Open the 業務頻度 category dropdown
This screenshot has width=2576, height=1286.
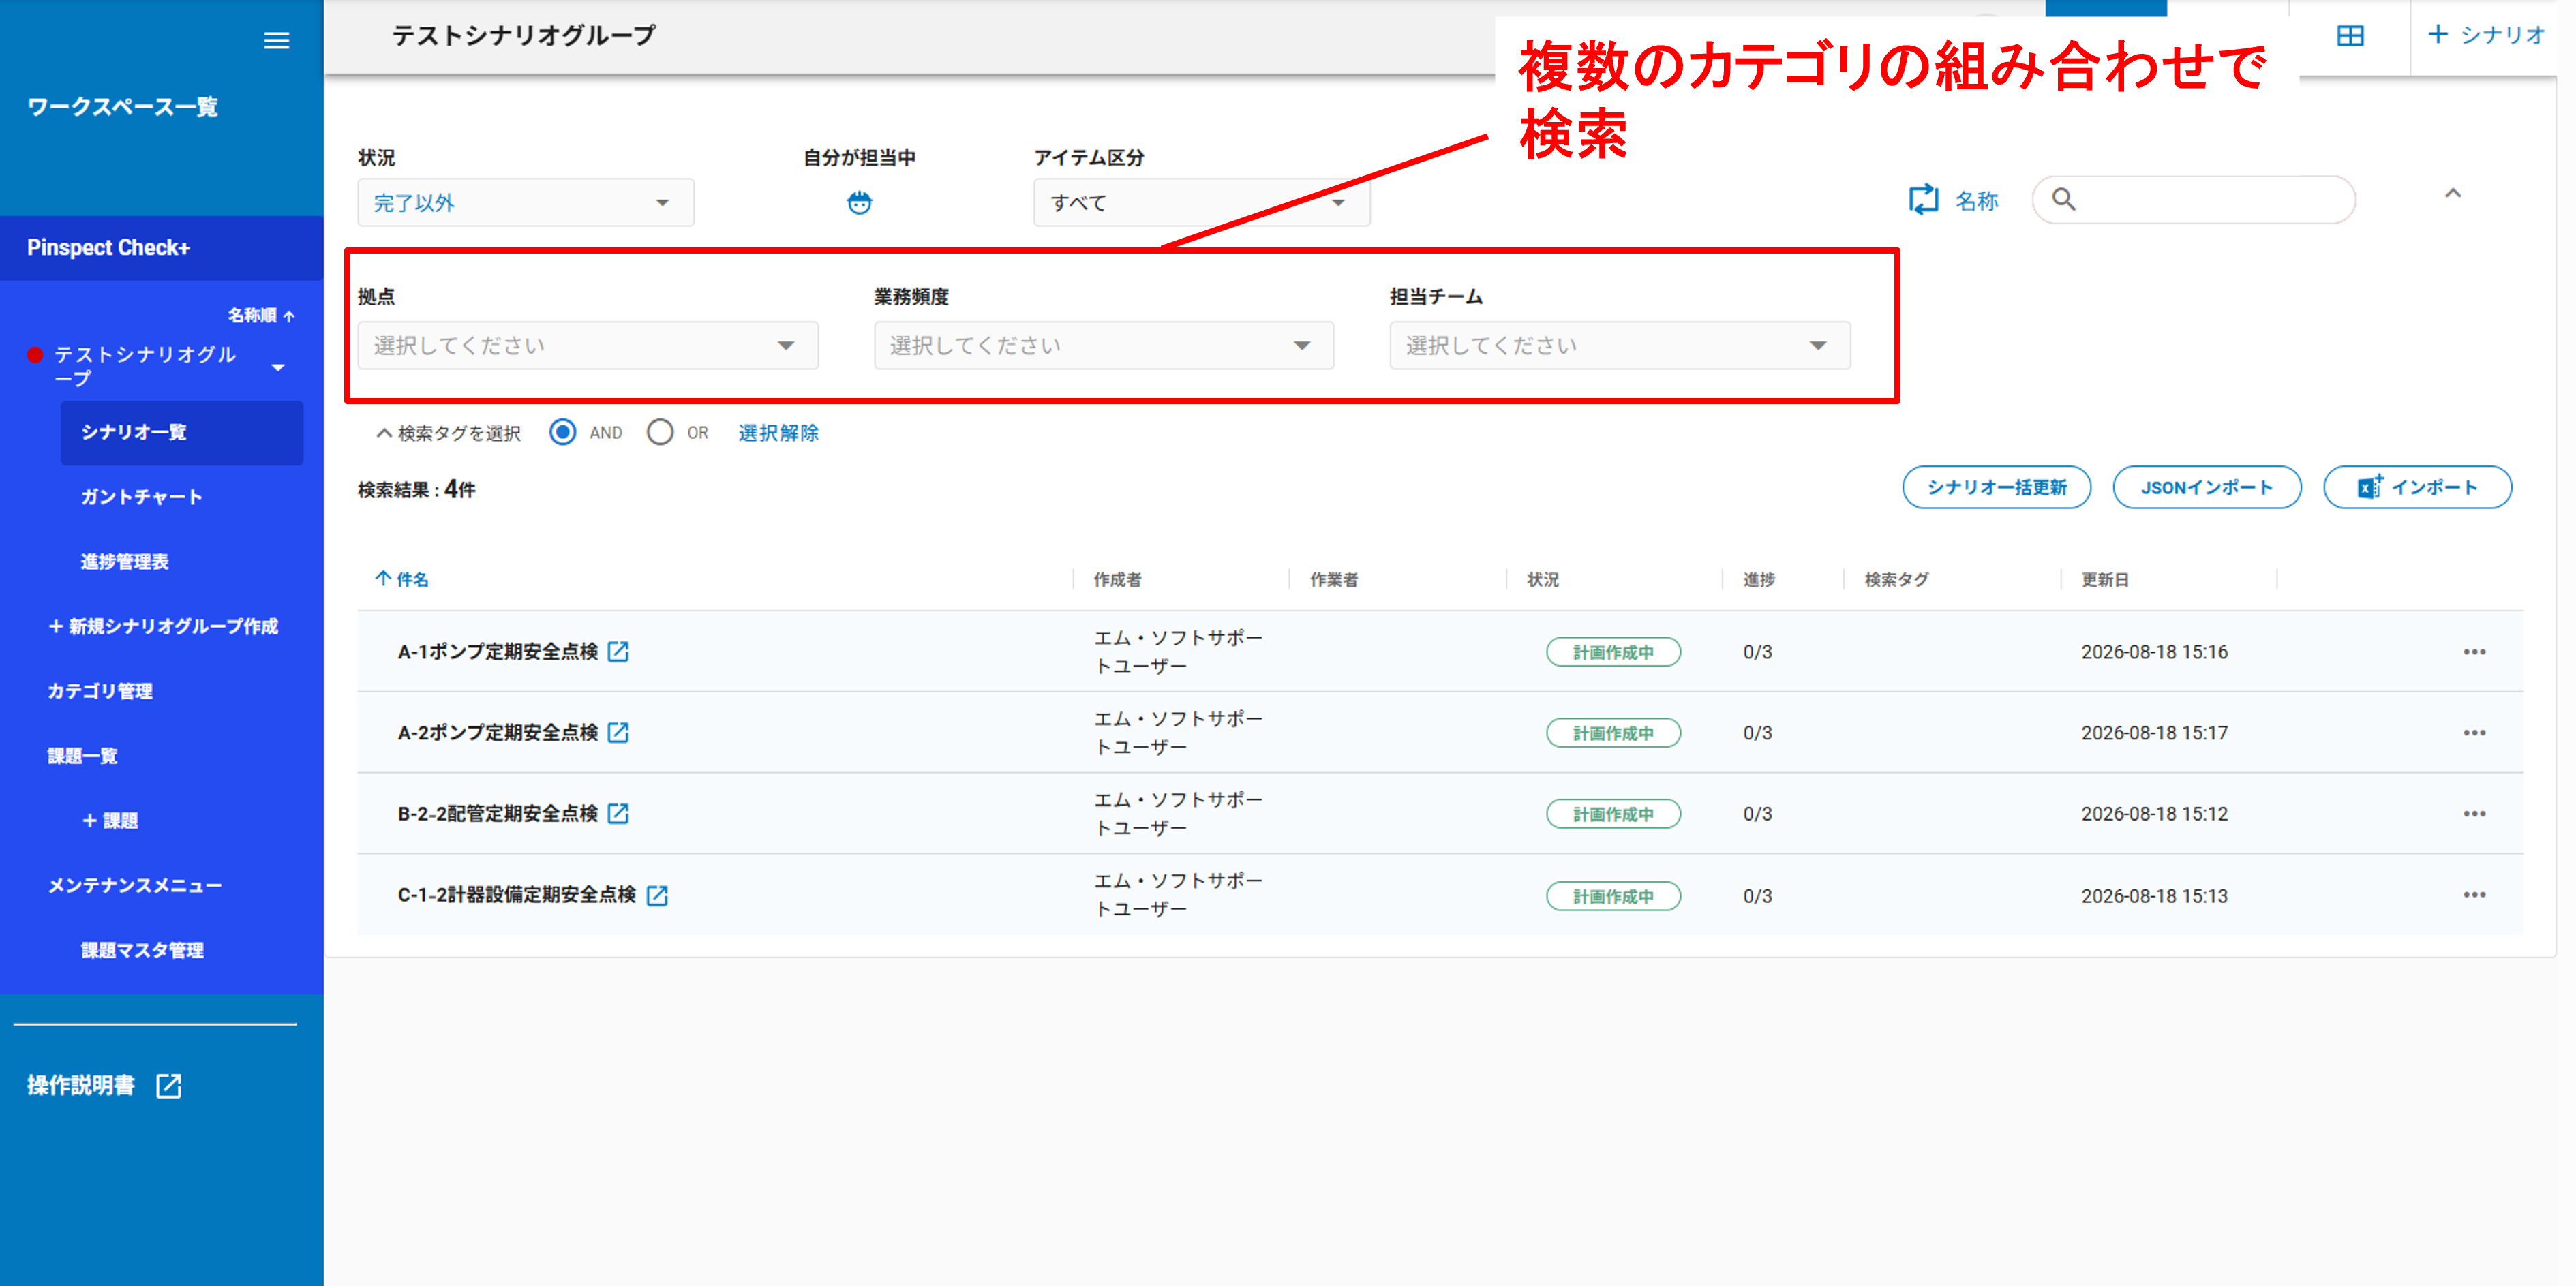coord(1104,346)
